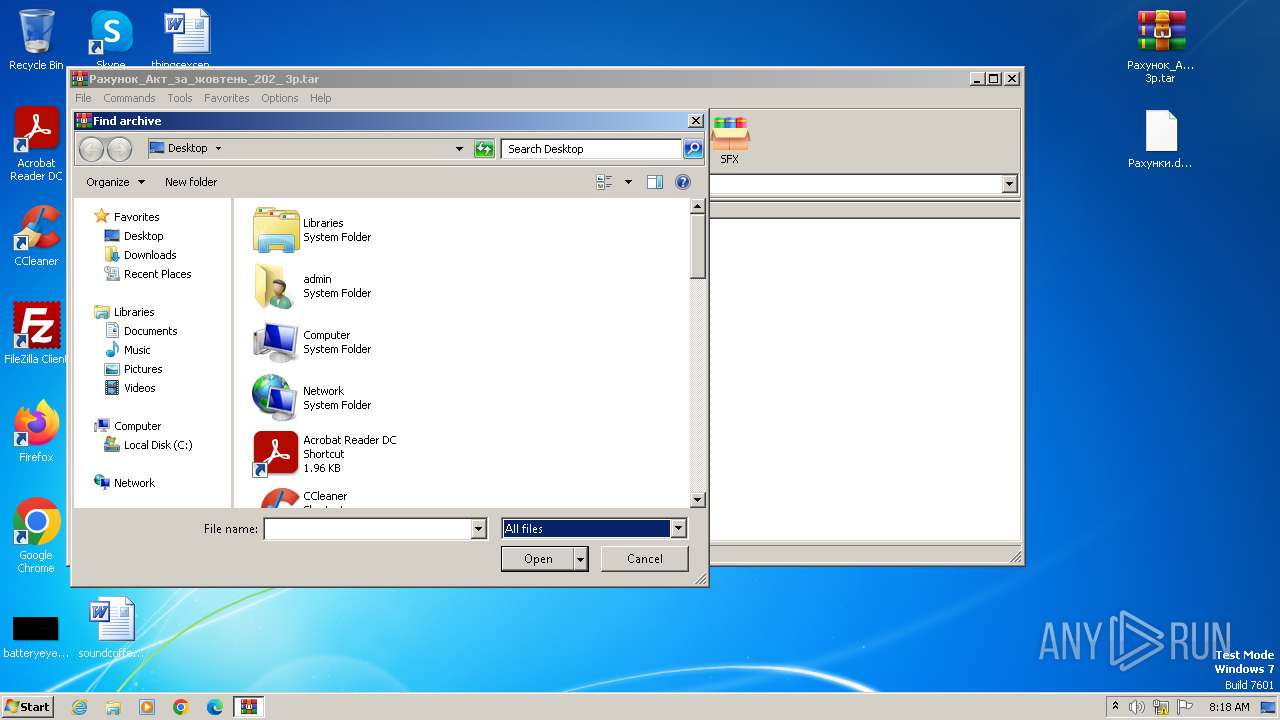The image size is (1280, 720).
Task: Select Libraries system folder in file list
Action: [x=312, y=230]
